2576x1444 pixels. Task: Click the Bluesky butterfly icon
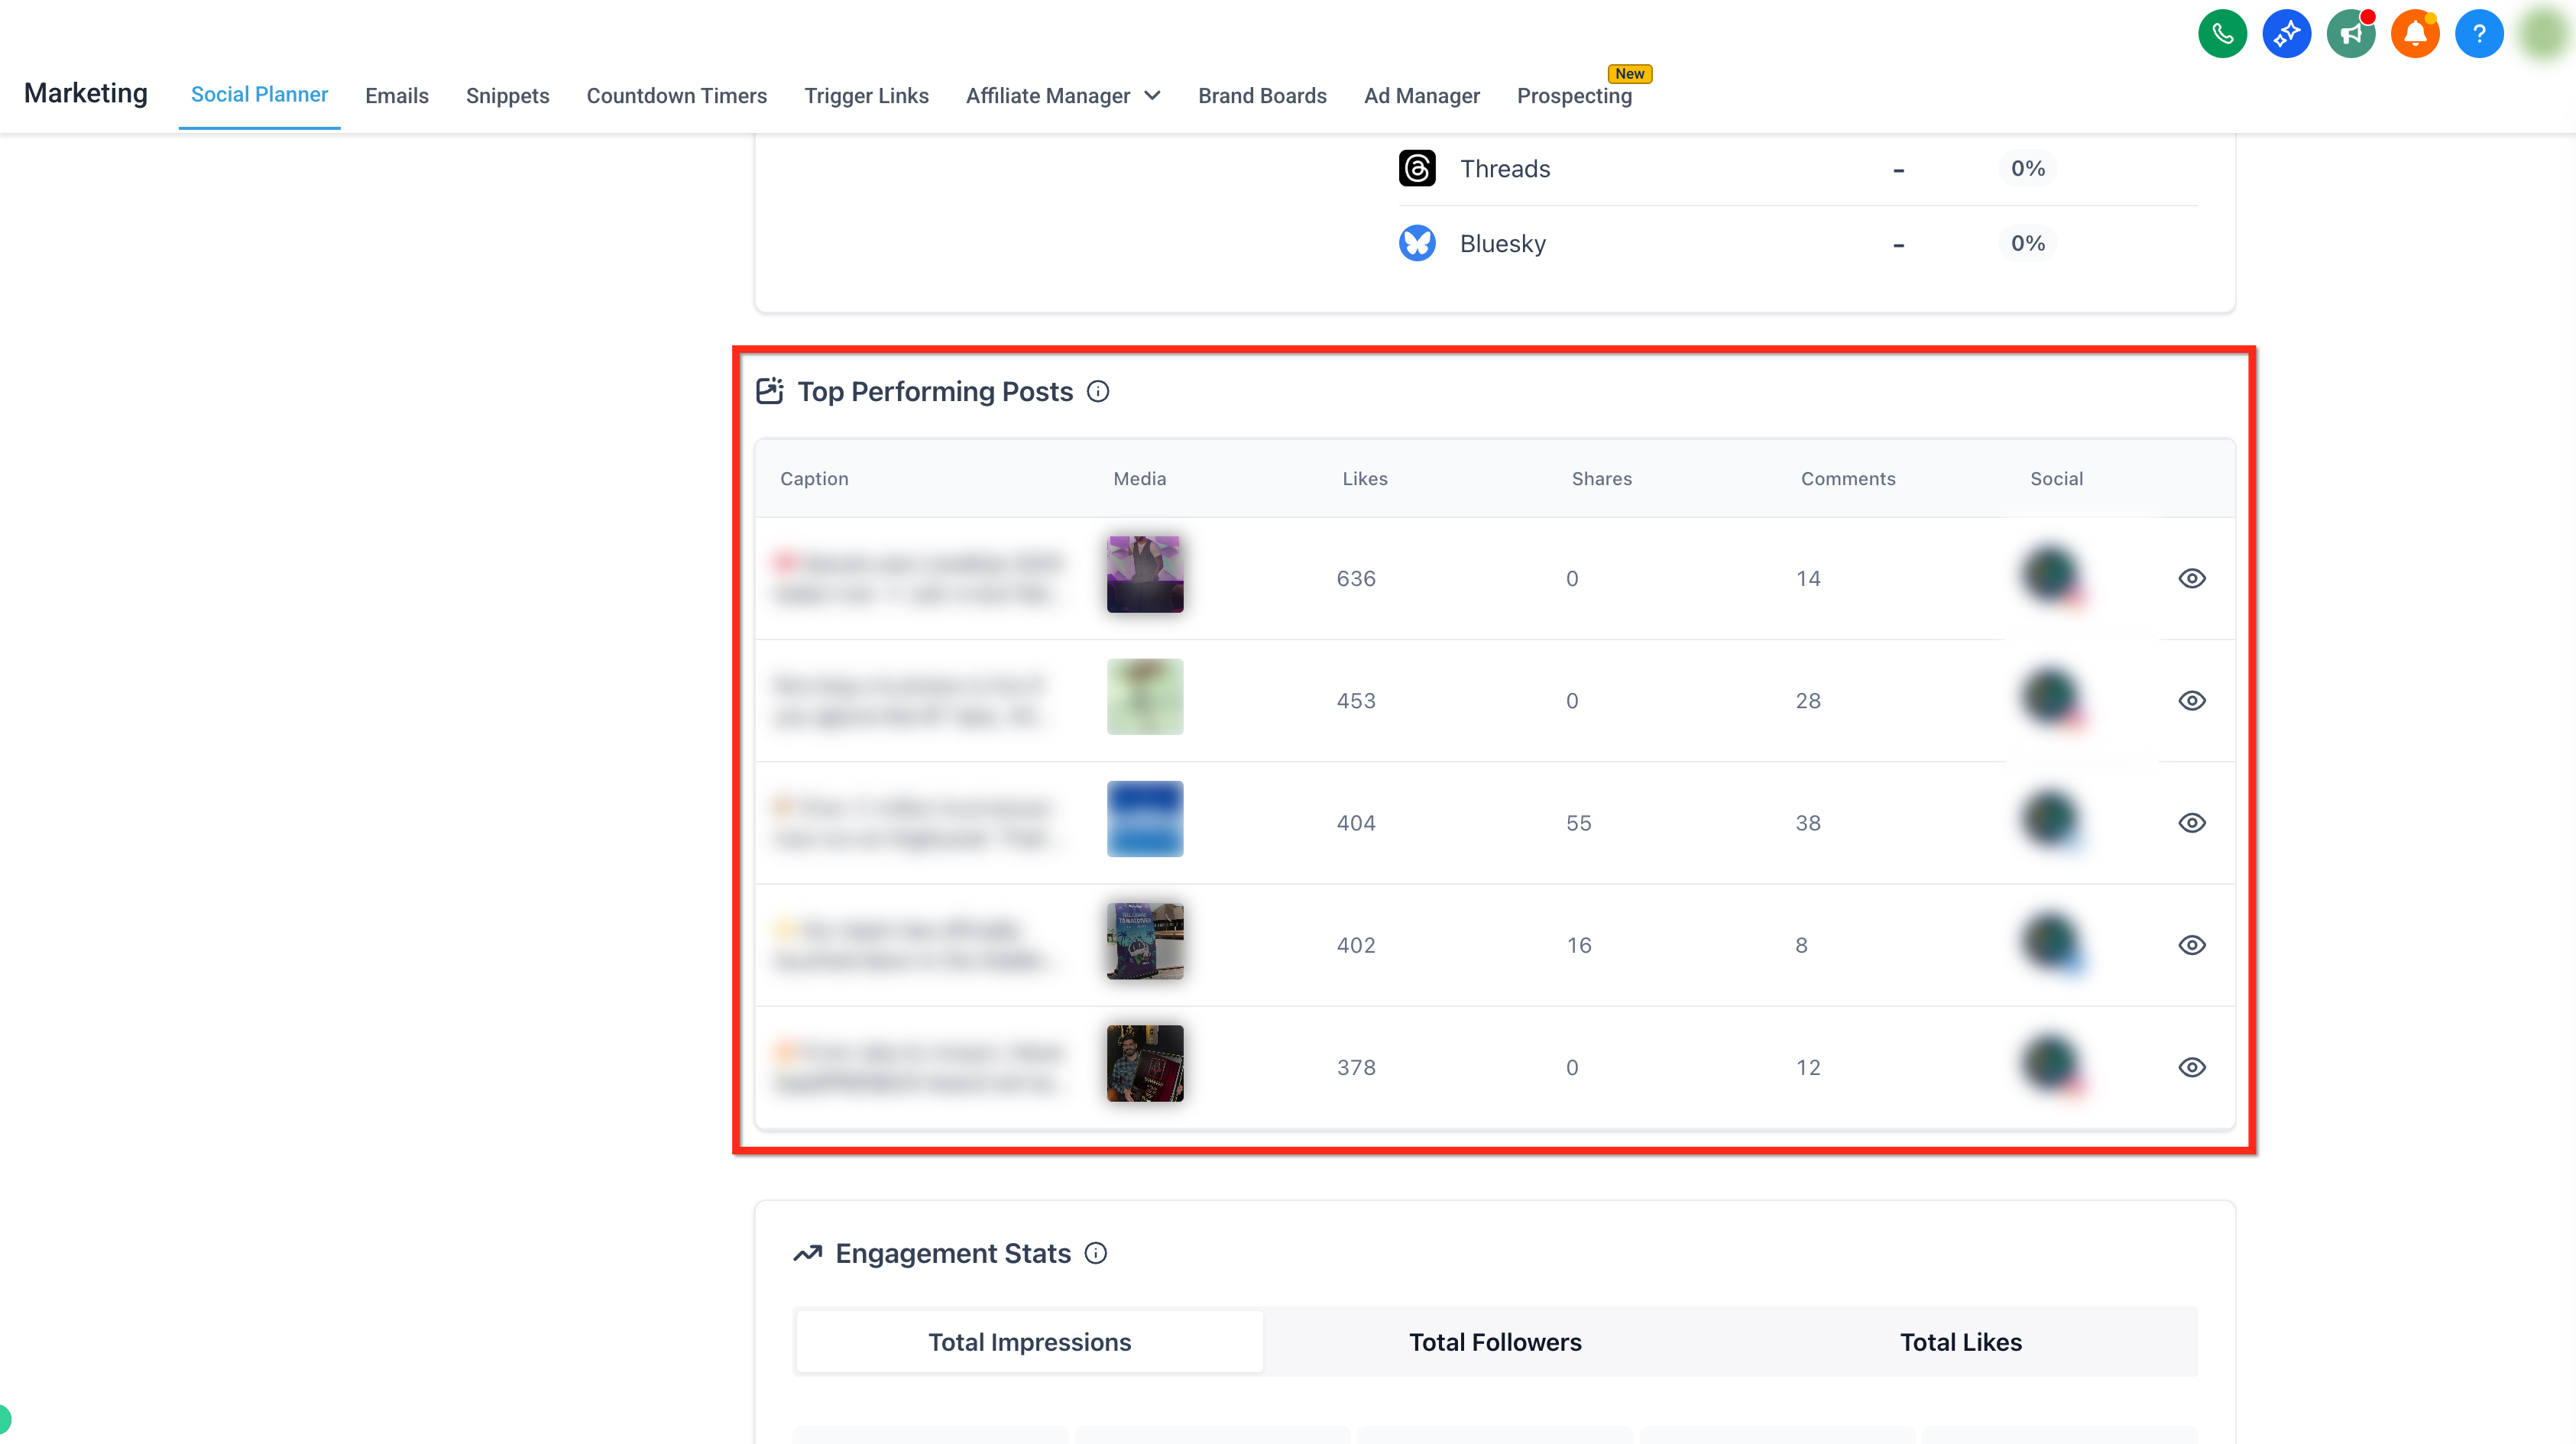point(1417,243)
